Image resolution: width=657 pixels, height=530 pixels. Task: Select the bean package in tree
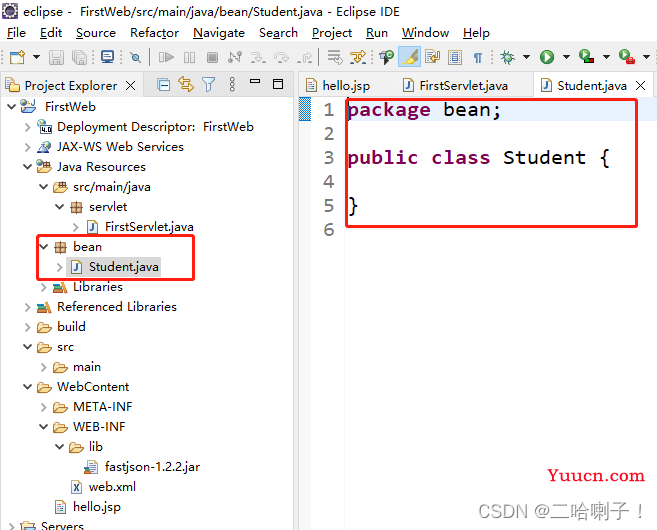point(87,247)
